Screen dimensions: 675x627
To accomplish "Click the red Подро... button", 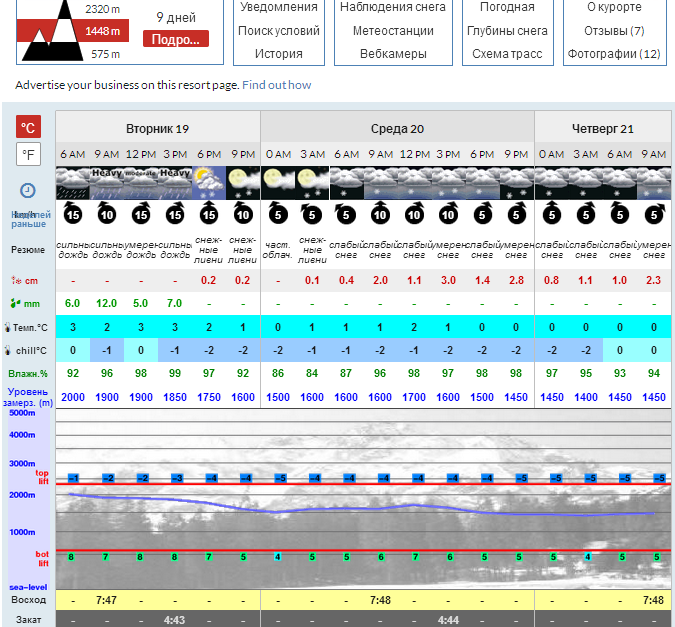I will point(176,39).
